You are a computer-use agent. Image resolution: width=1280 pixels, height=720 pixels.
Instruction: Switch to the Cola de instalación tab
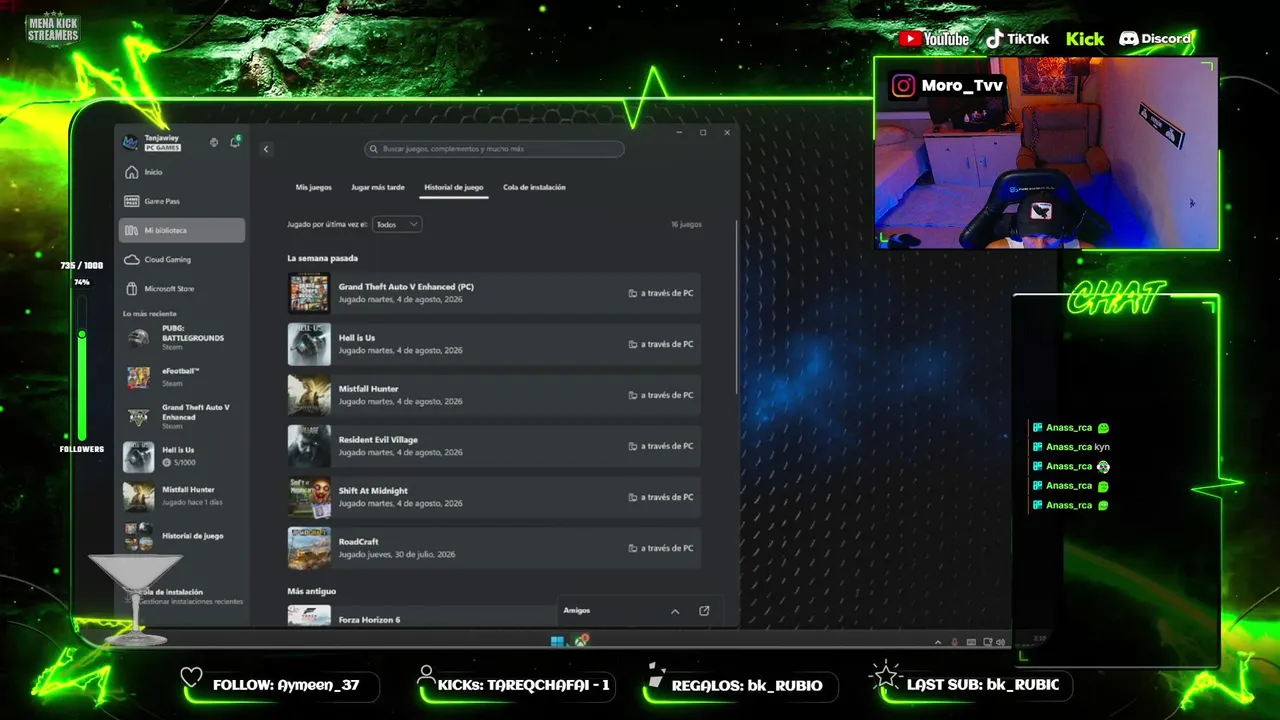(534, 187)
